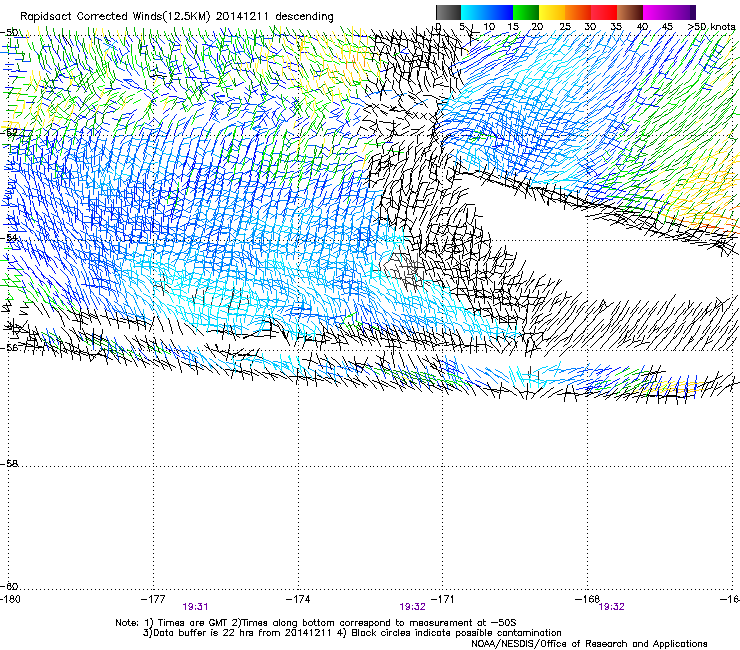Click the 19:32 time label near -171
Viewport: 740px width, 650px height.
tap(412, 607)
